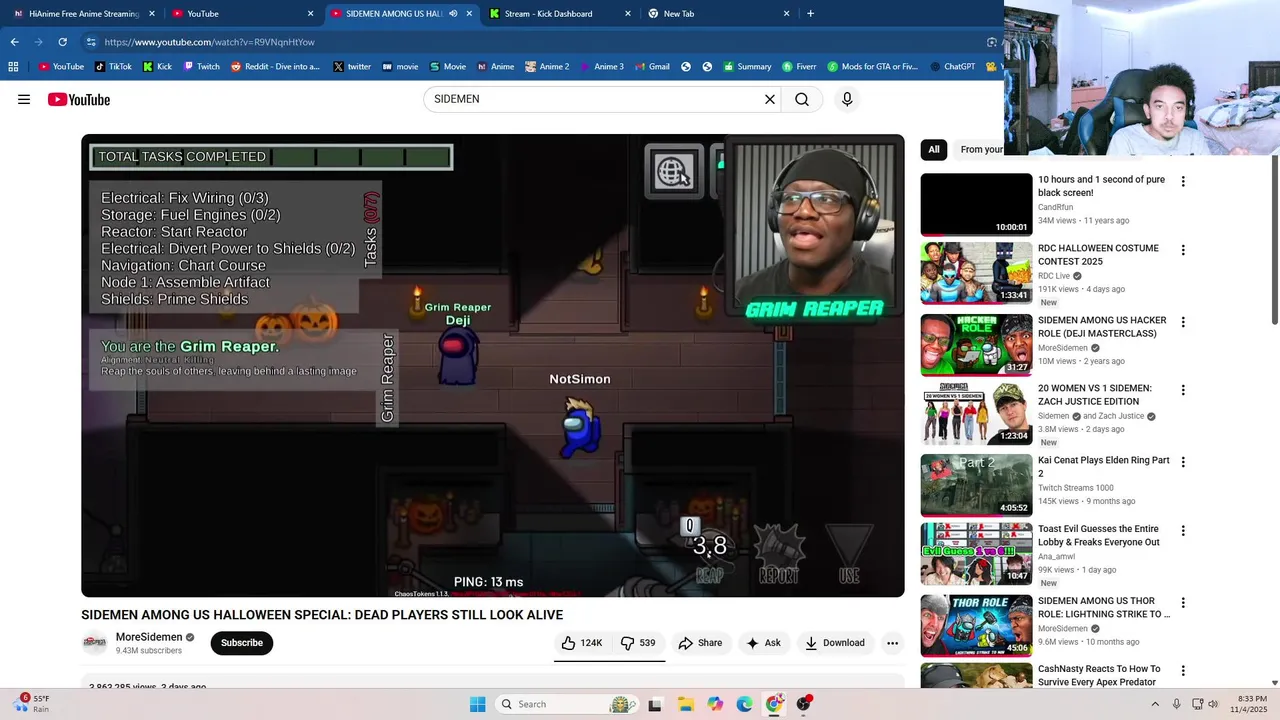Select the From your search chip
The image size is (1280, 720).
click(981, 150)
